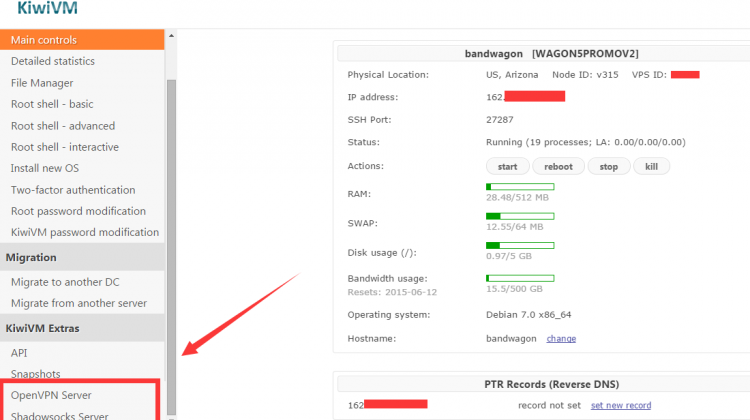Viewport: 750px width, 420px height.
Task: Click the KiwiVM Extras section header
Action: click(x=82, y=328)
